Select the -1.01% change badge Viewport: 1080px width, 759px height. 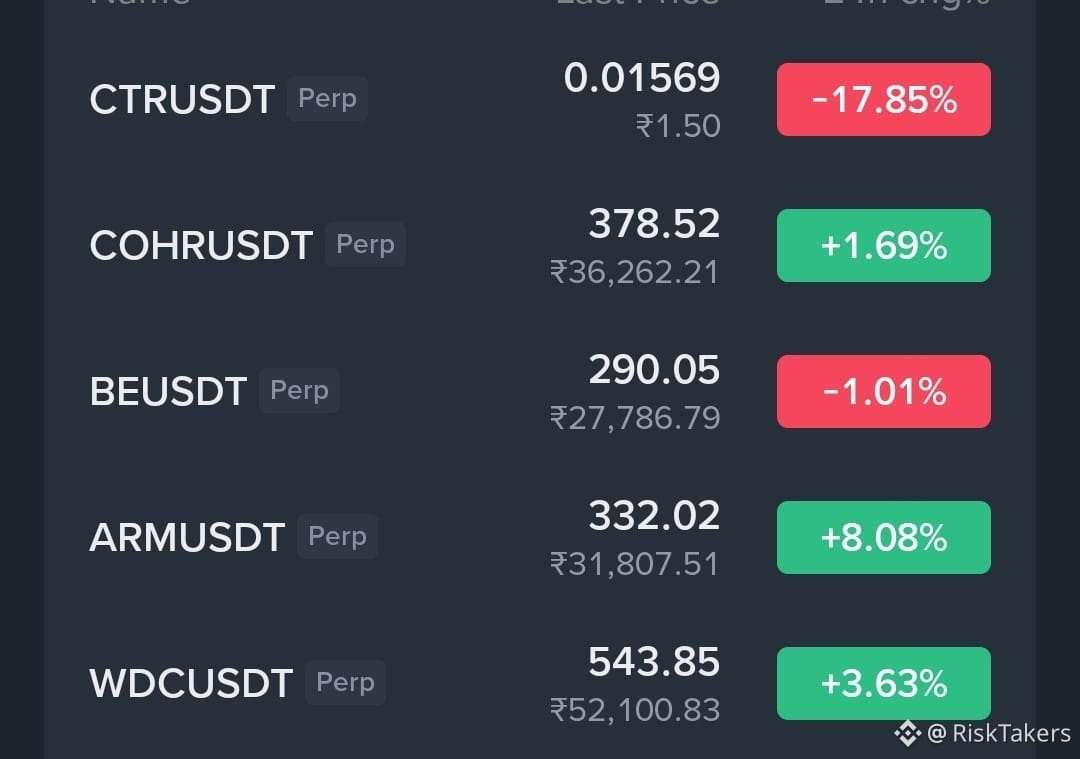tap(884, 391)
